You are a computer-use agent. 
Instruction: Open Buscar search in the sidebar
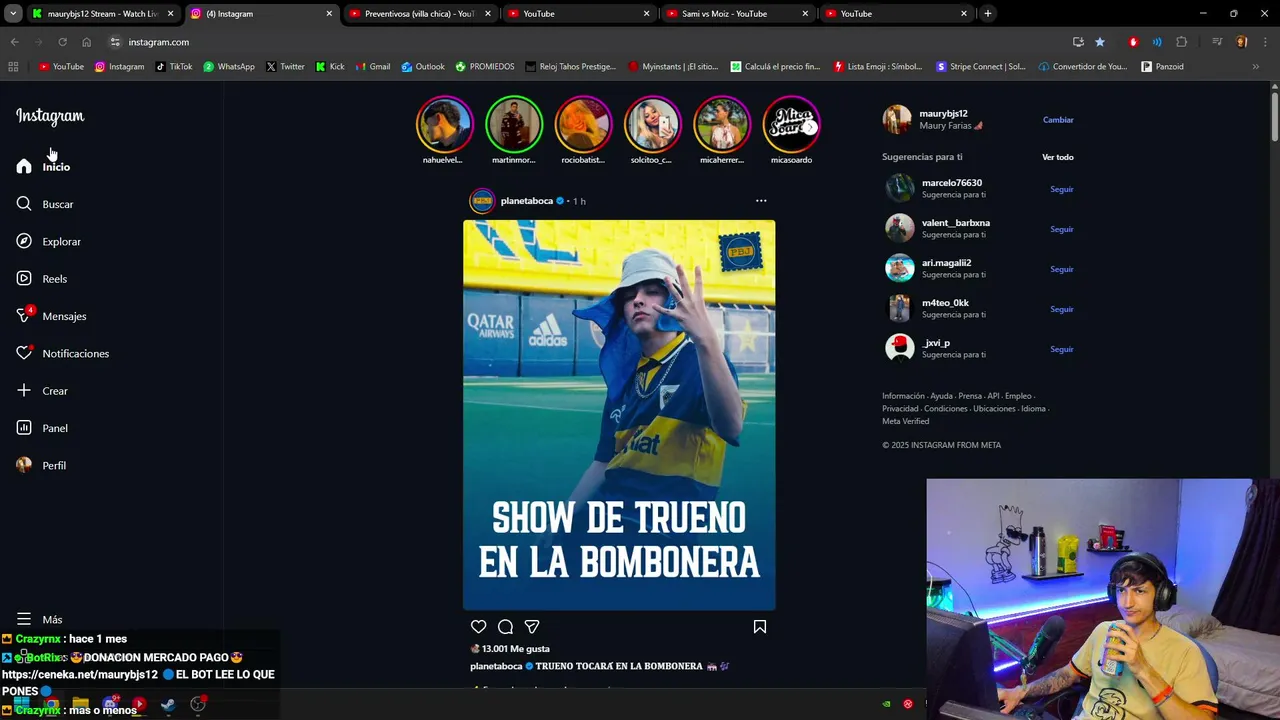click(x=24, y=204)
